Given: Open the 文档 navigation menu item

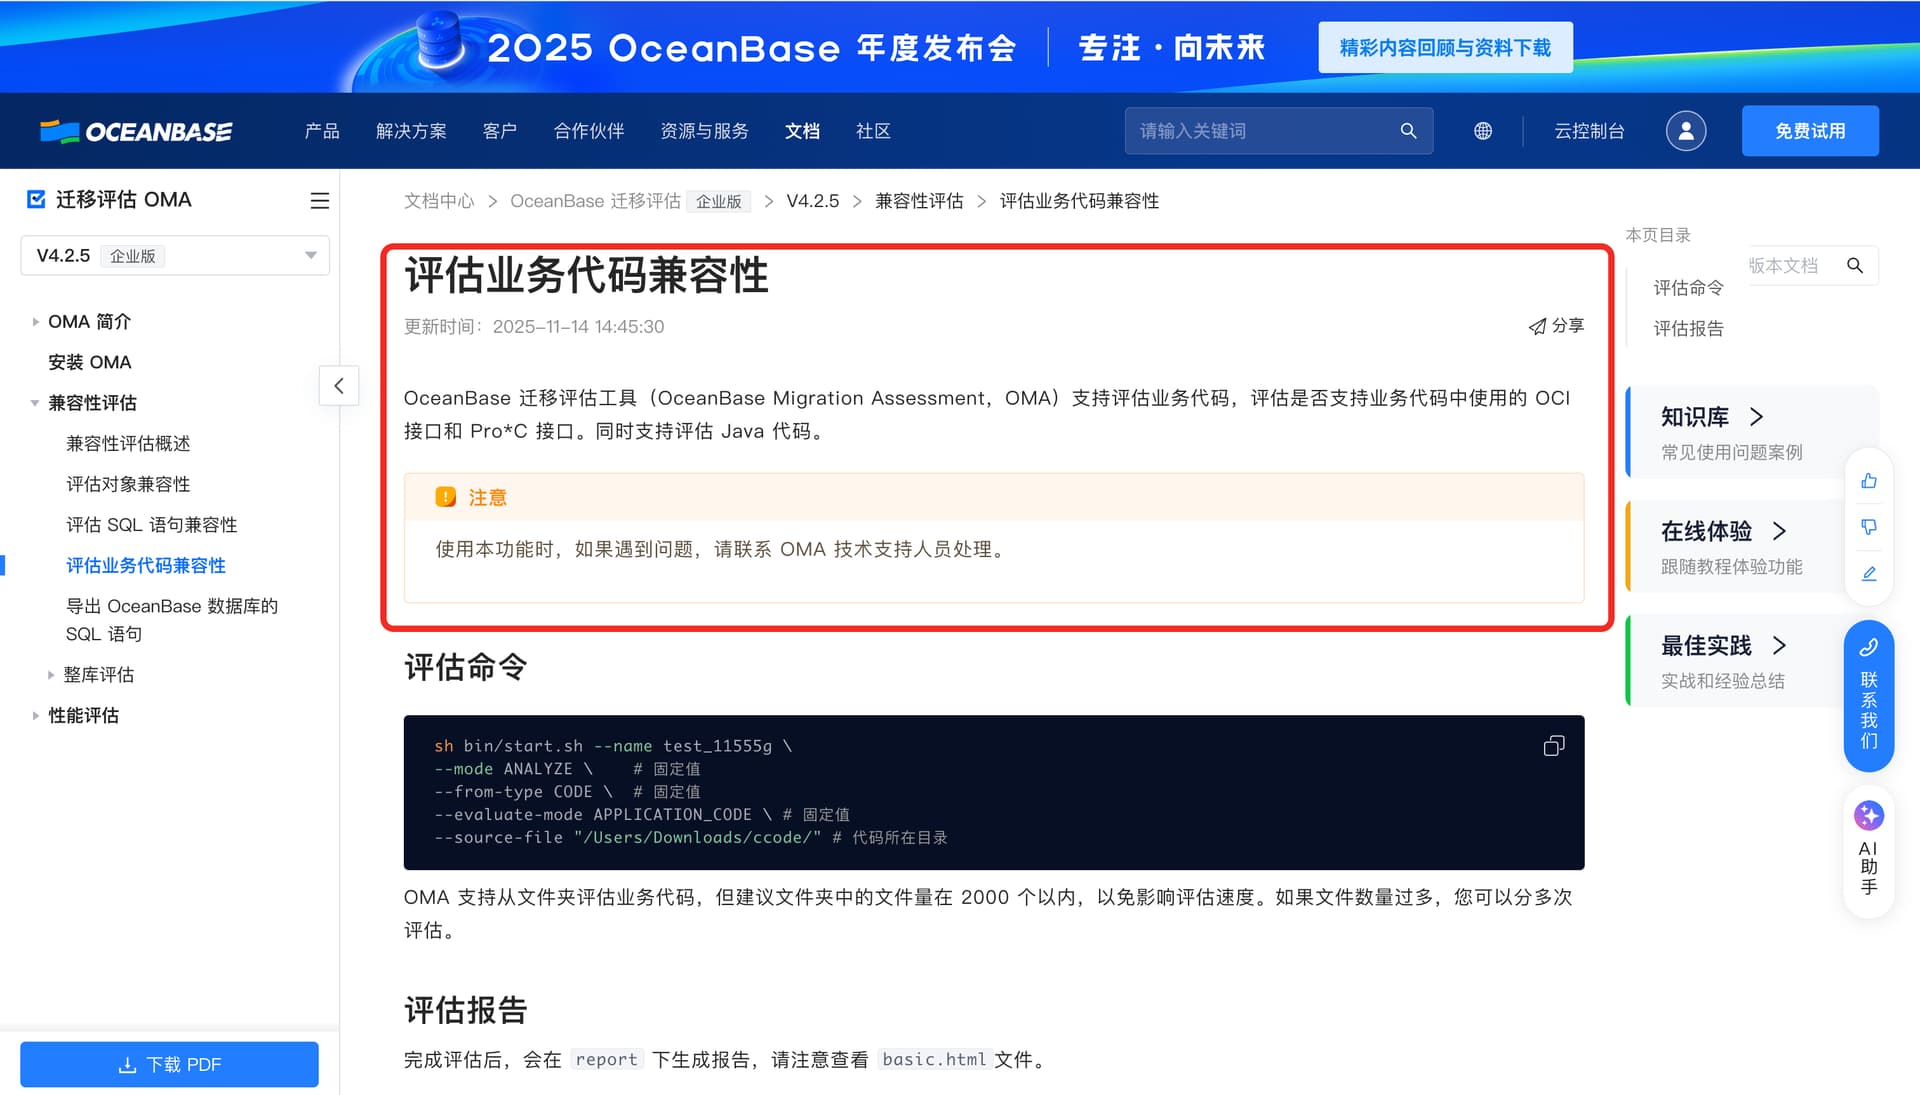Looking at the screenshot, I should [x=801, y=131].
